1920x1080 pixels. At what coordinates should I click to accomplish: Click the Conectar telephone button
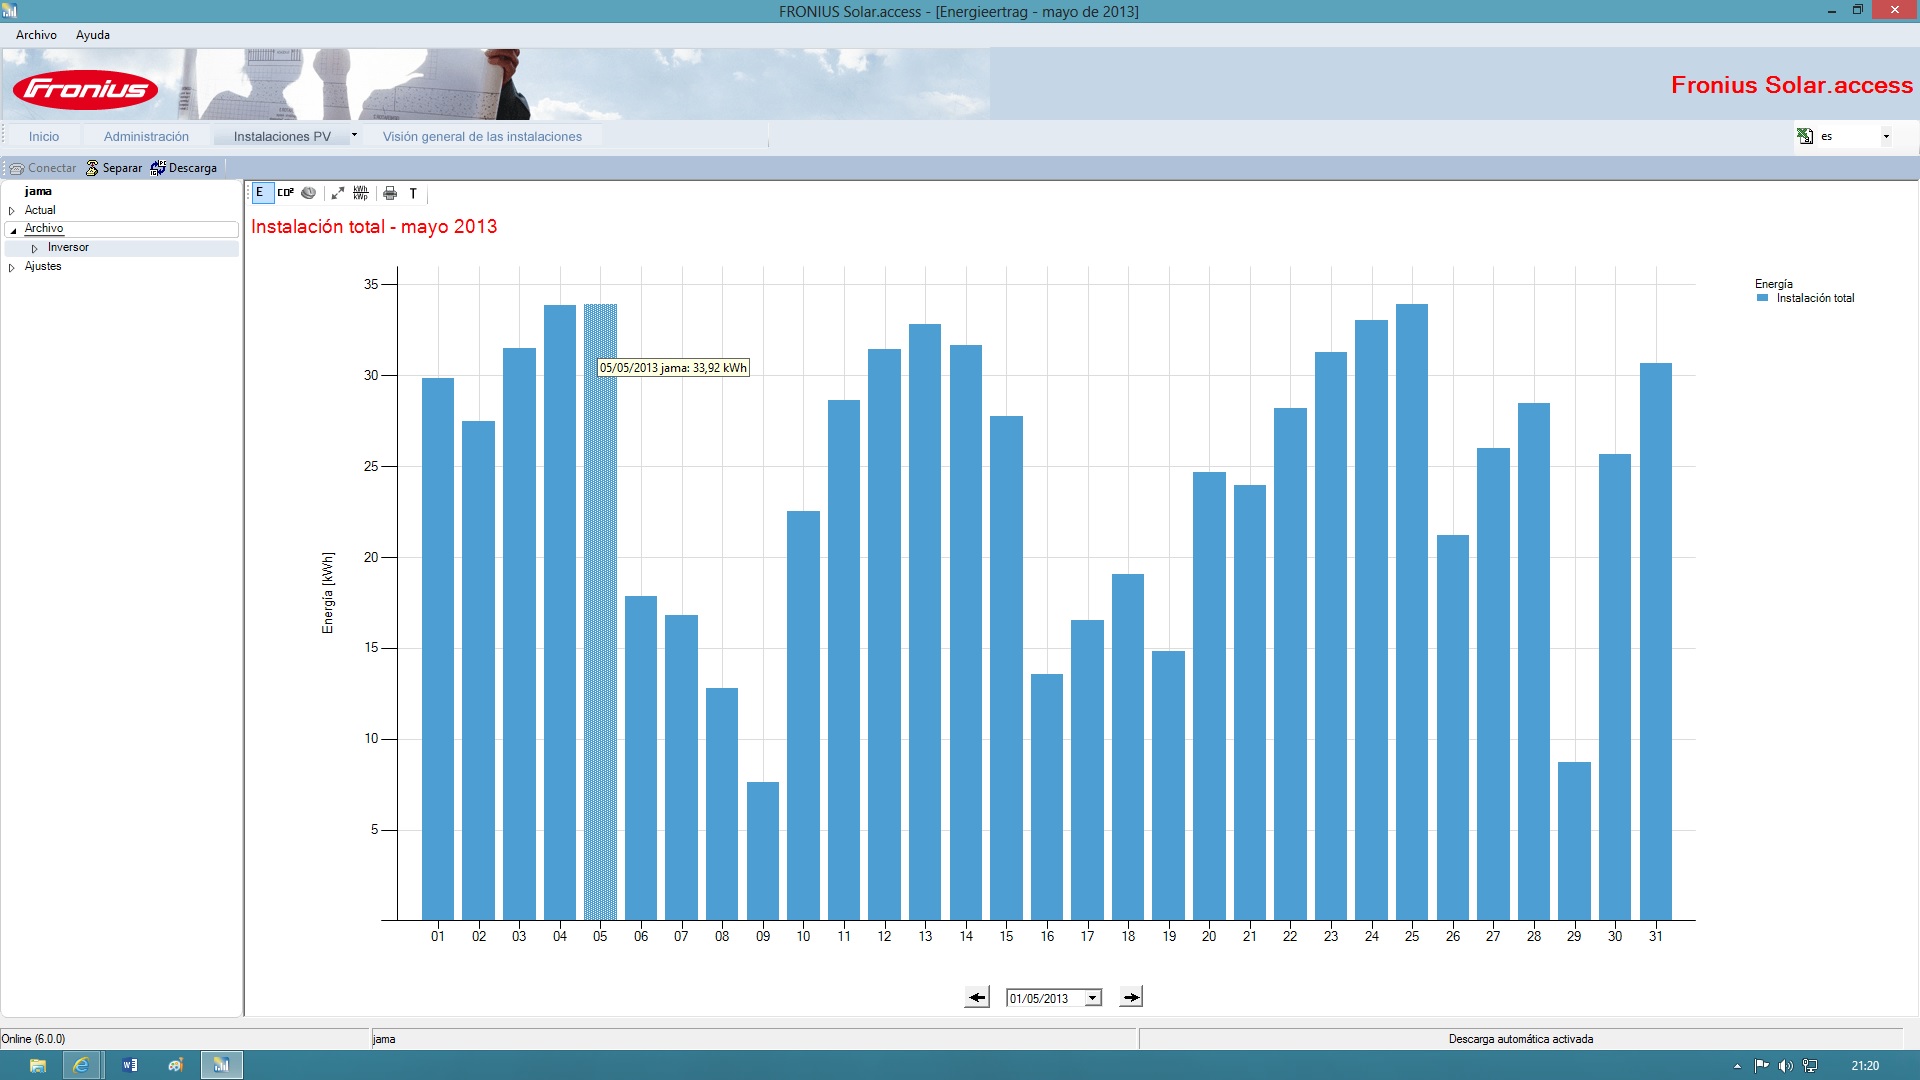(43, 168)
